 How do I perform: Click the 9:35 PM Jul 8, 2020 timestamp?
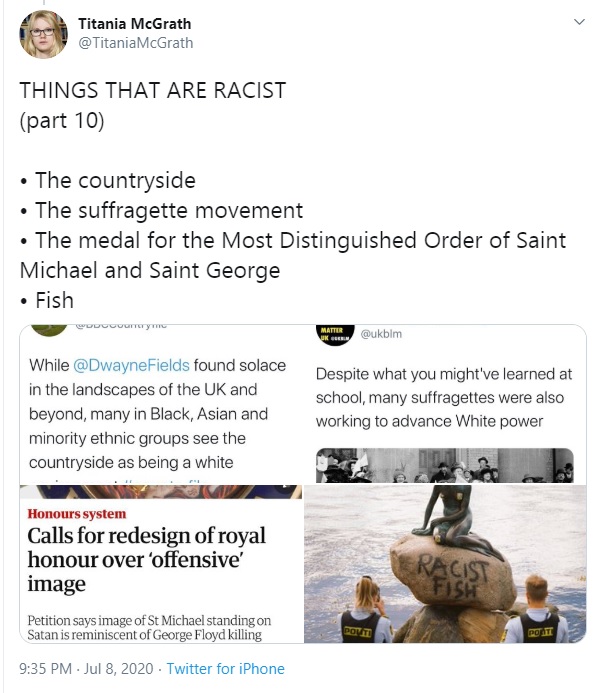click(x=86, y=669)
